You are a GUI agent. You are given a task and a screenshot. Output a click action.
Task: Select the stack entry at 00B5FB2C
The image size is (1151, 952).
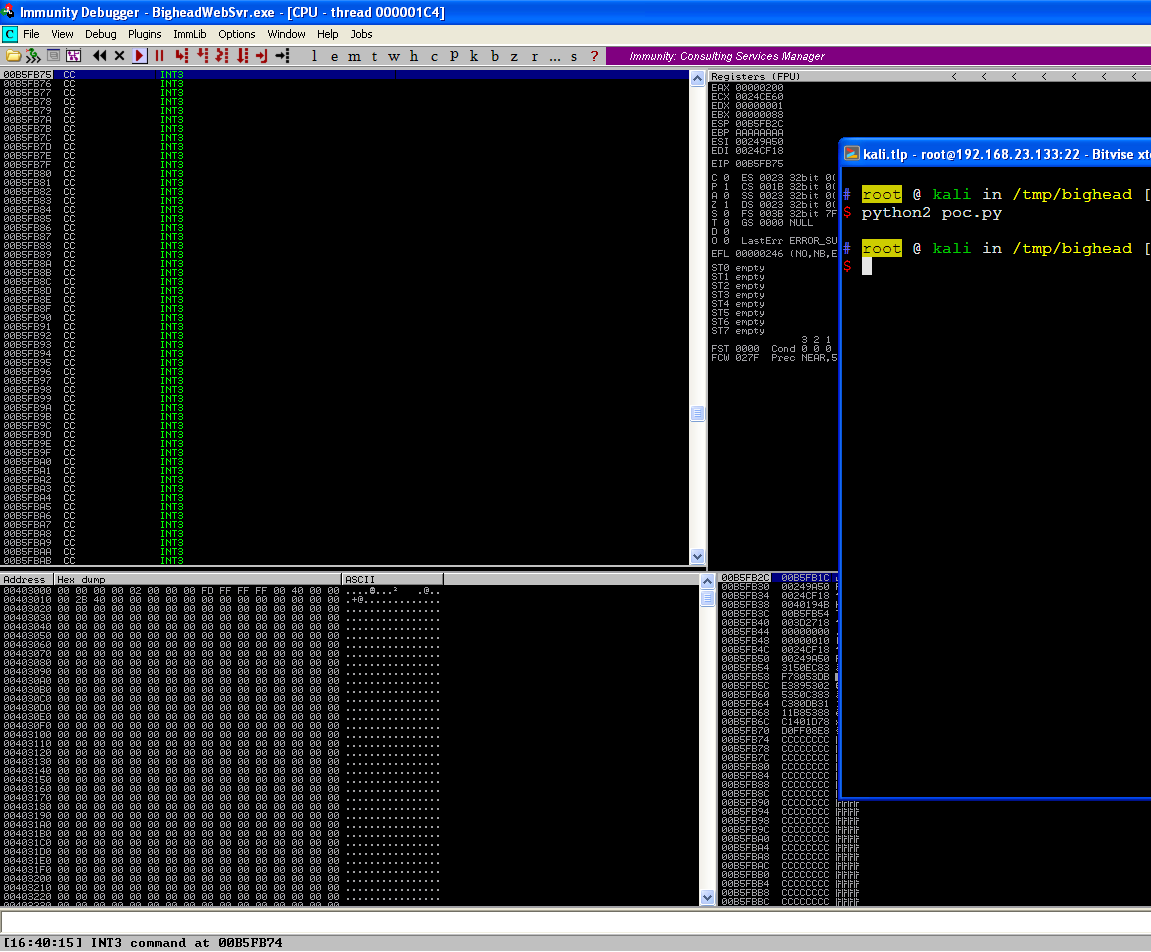(x=745, y=578)
